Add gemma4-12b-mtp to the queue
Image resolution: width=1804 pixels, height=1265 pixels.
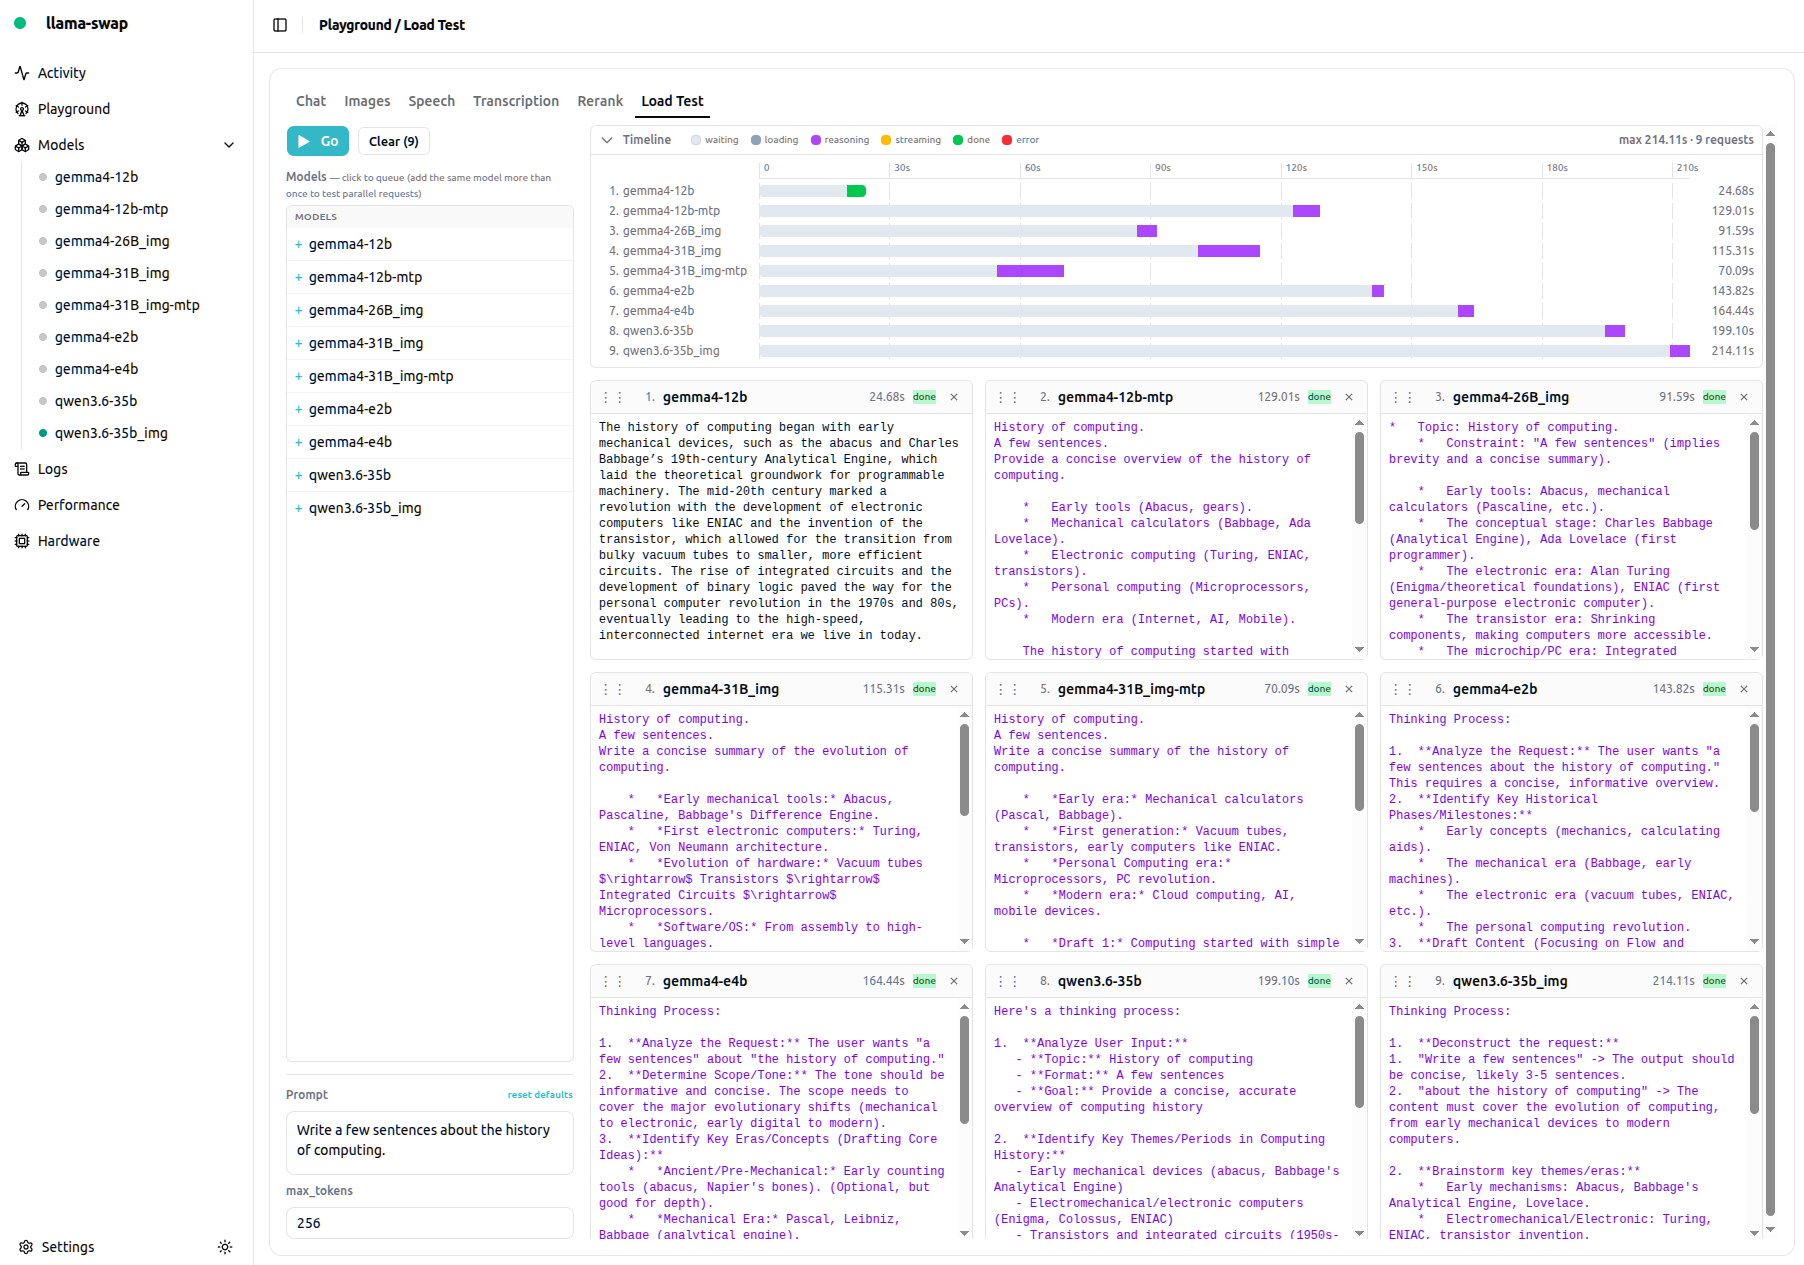click(x=430, y=277)
